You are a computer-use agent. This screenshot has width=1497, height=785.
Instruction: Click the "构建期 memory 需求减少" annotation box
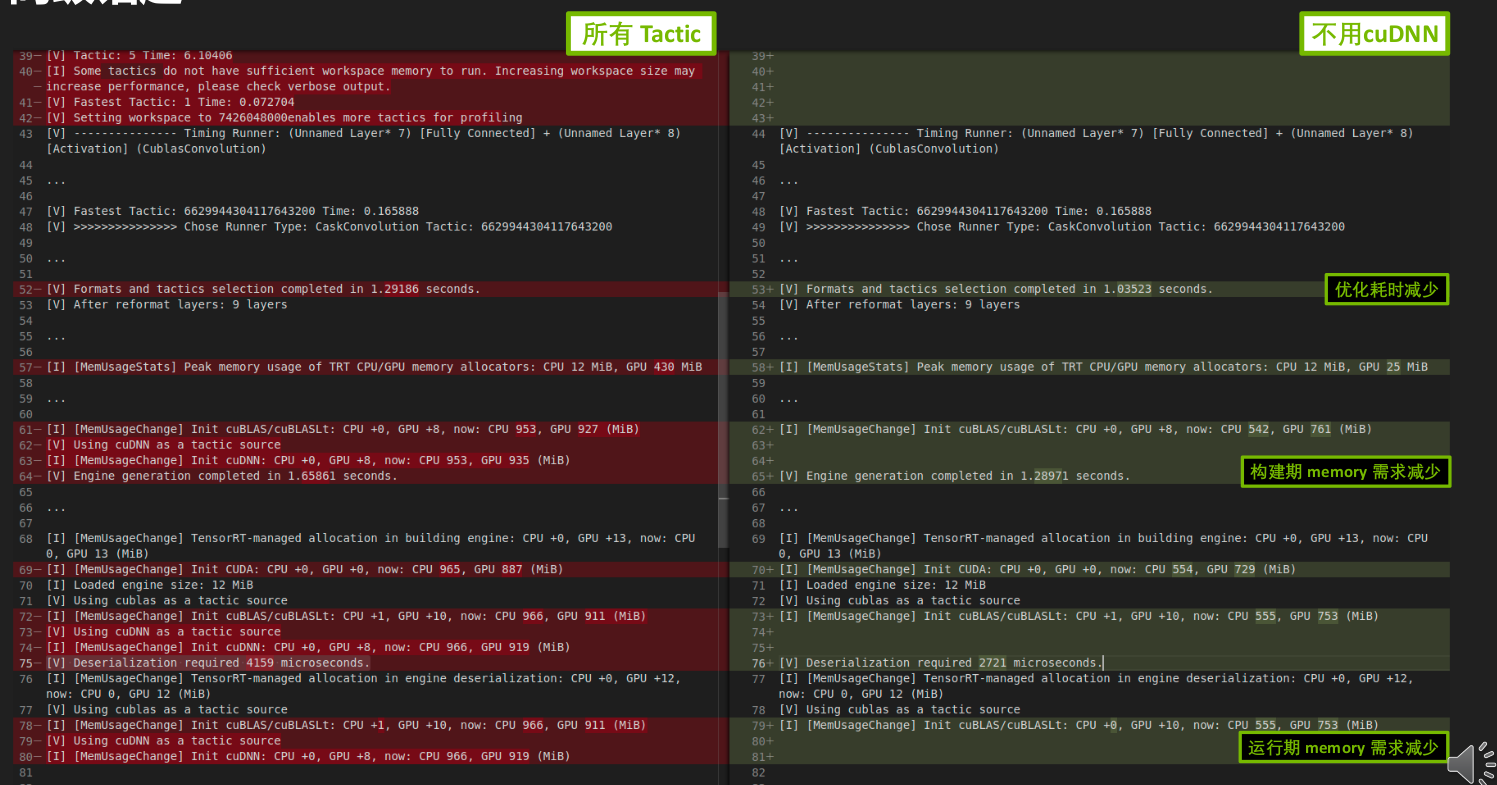(x=1344, y=471)
